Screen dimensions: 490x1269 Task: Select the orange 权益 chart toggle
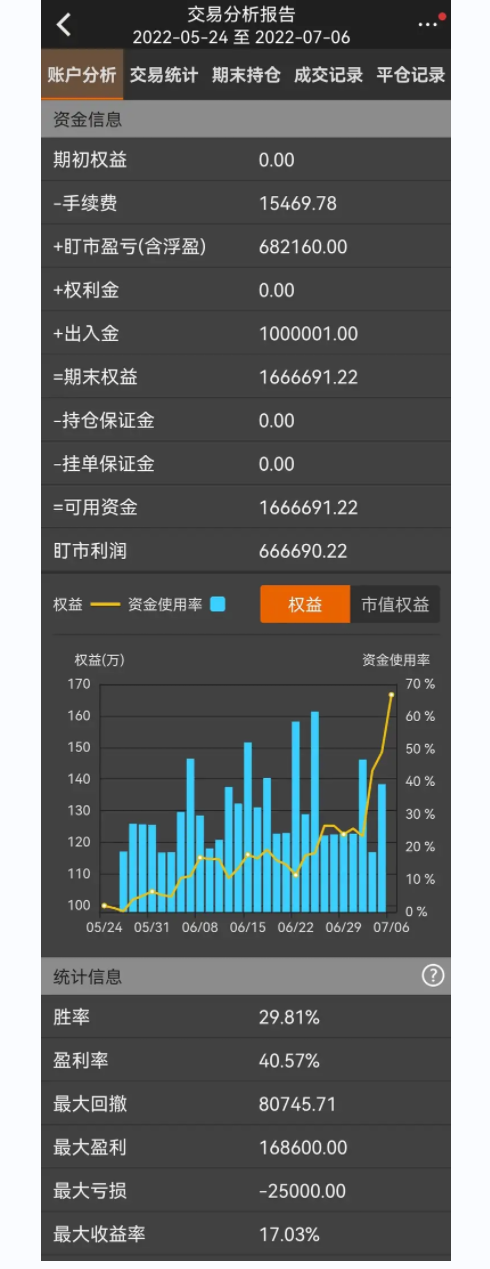[305, 605]
